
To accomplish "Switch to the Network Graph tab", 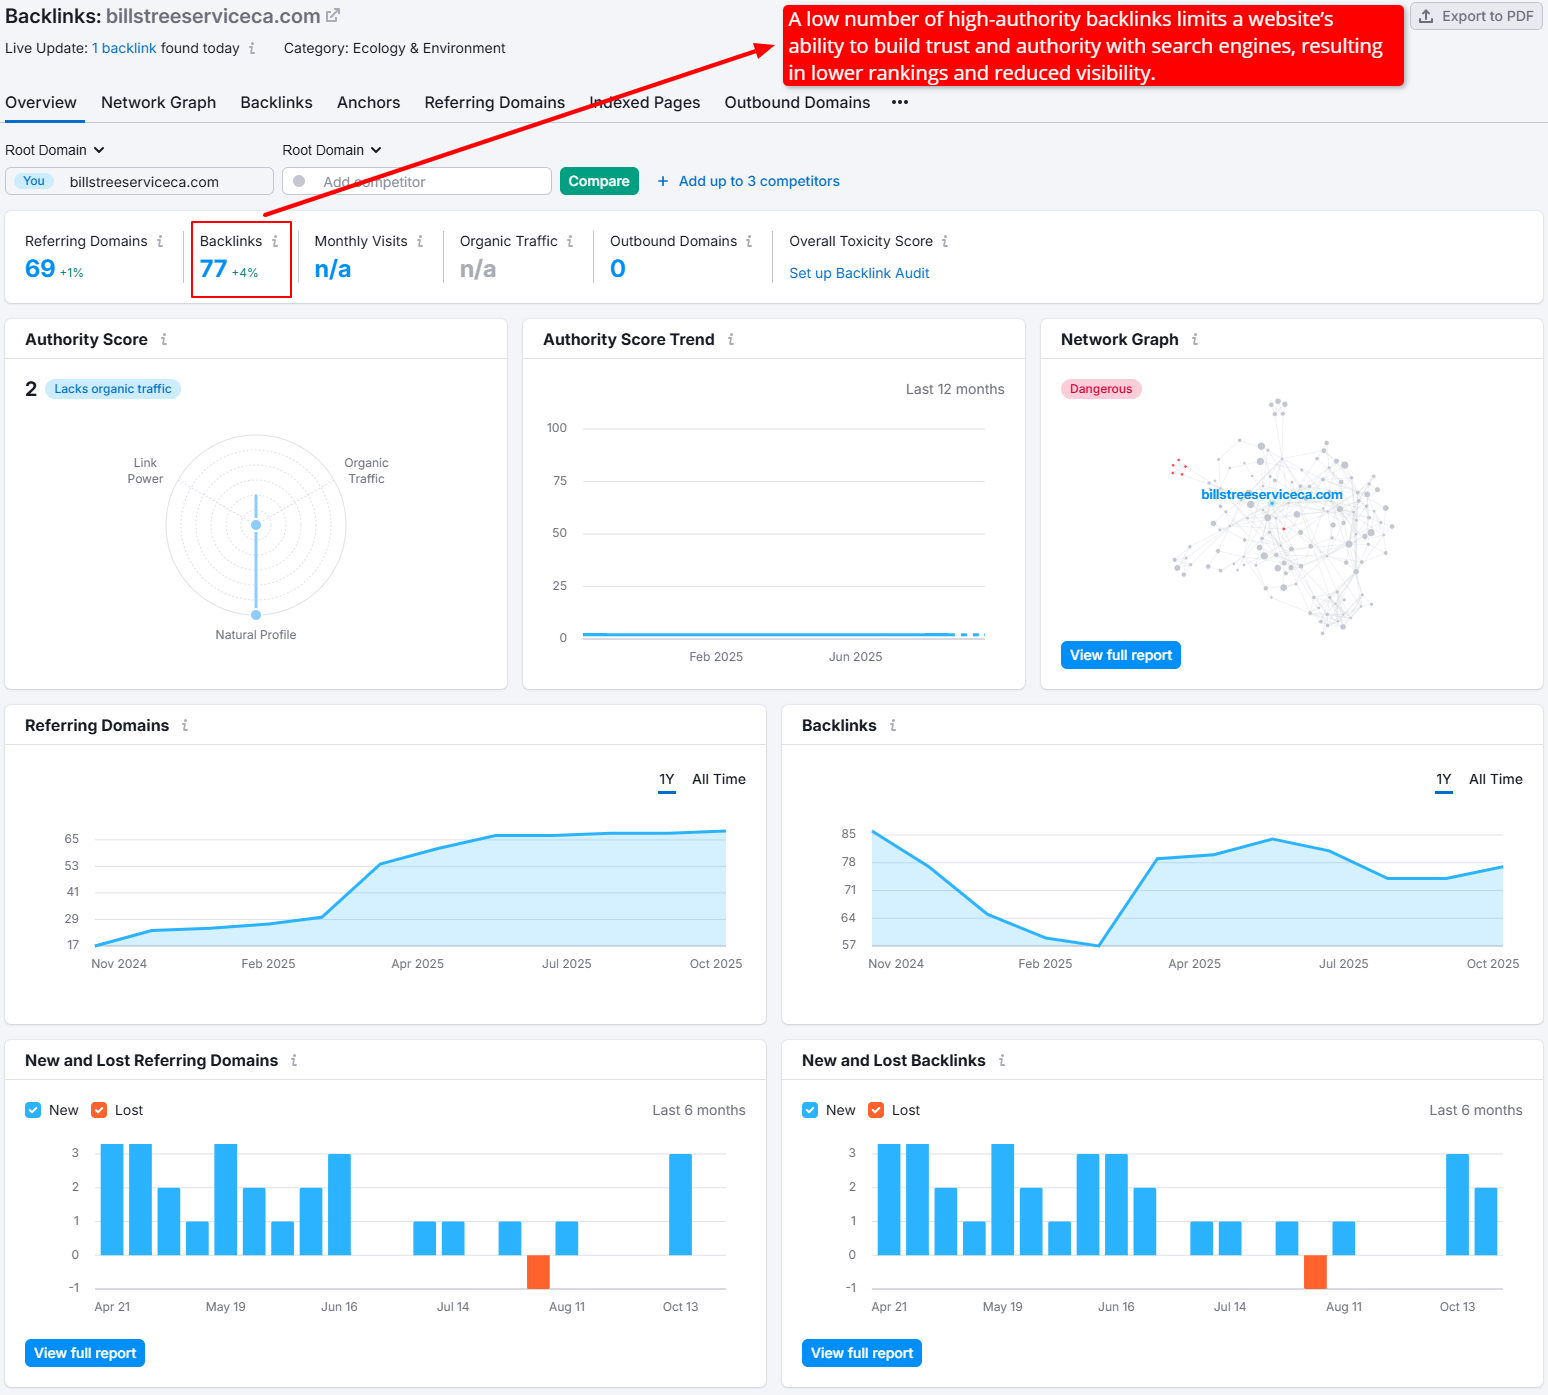I will pyautogui.click(x=158, y=103).
